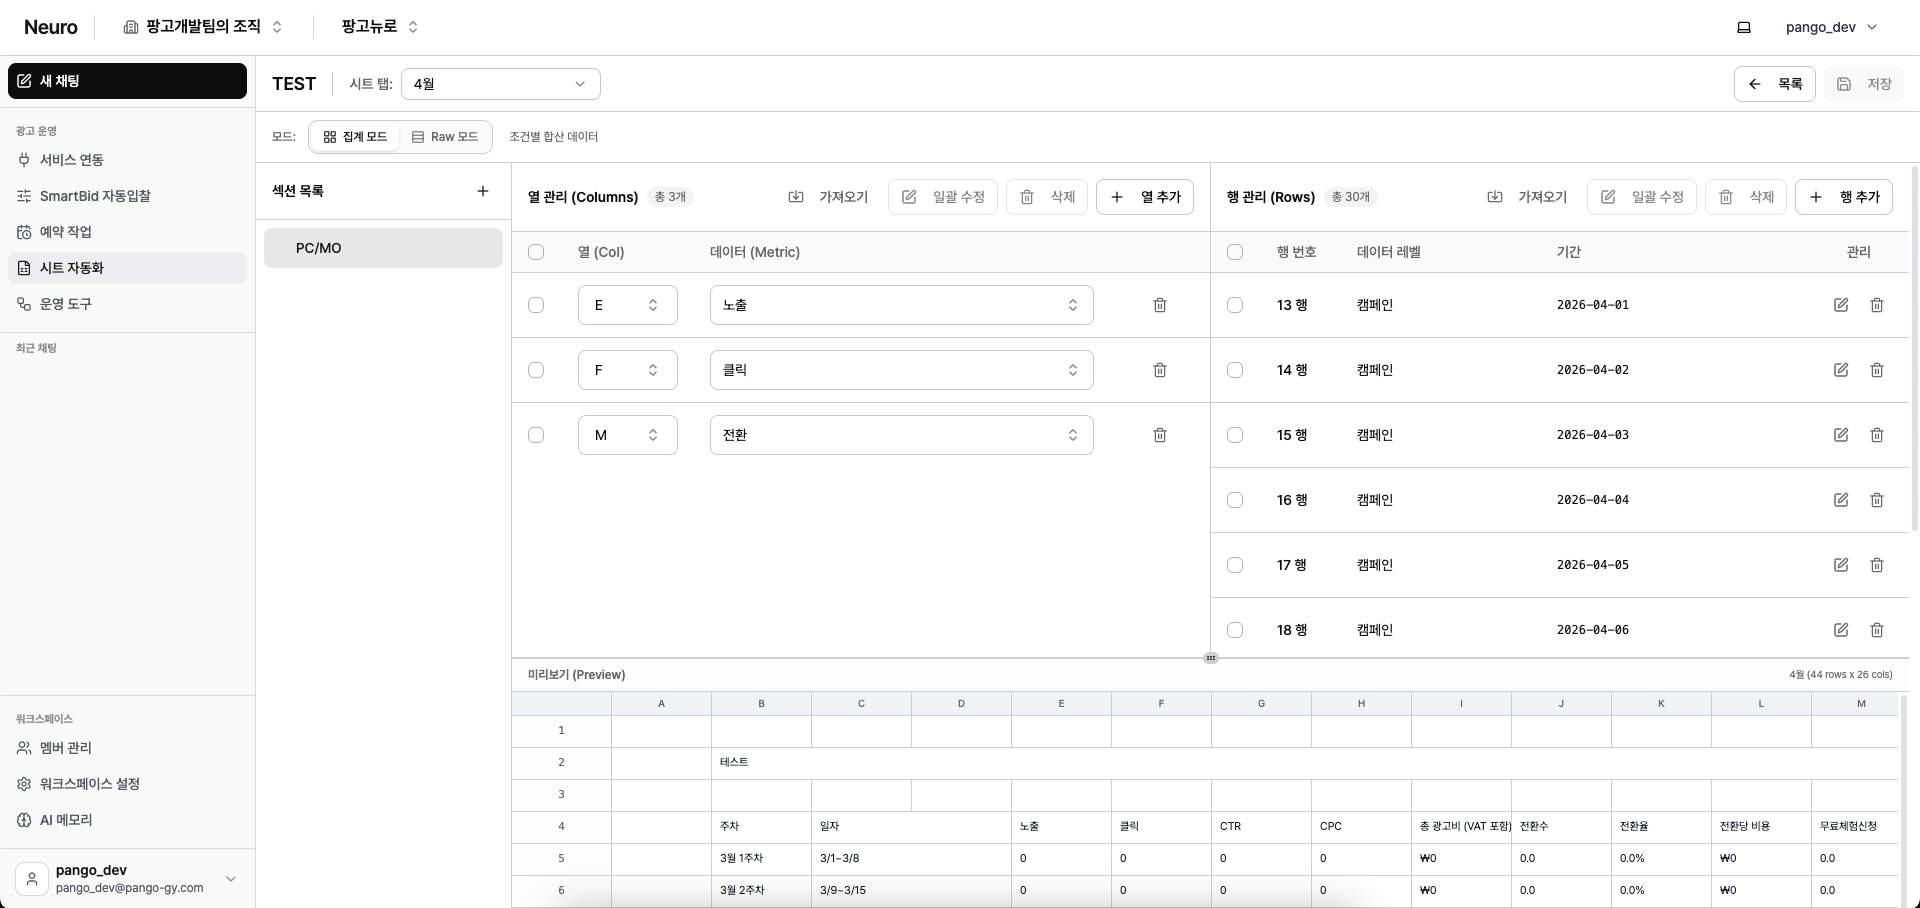Screen dimensions: 1920x908
Task: Check the checkbox for column M
Action: 536,435
